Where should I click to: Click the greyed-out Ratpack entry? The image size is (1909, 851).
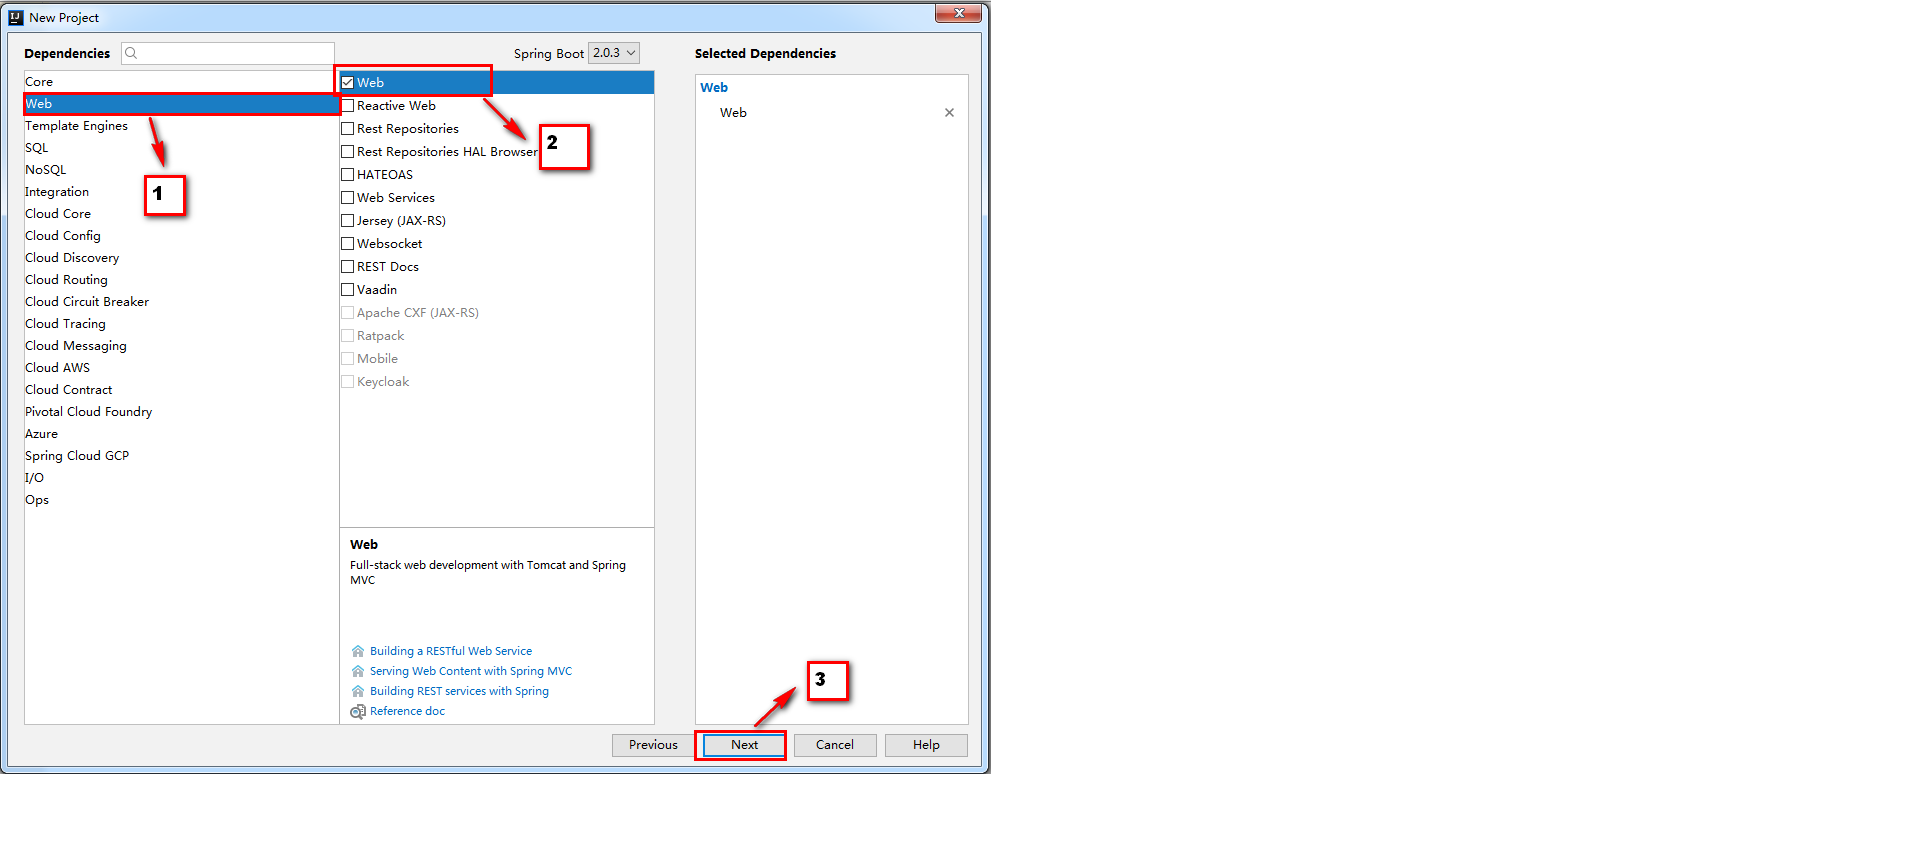[x=380, y=336]
